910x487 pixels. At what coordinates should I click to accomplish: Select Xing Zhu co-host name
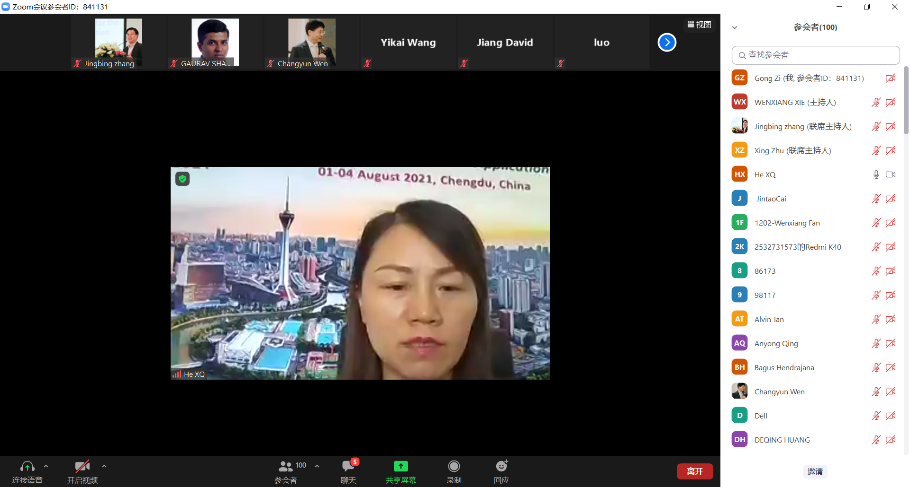[x=793, y=151]
